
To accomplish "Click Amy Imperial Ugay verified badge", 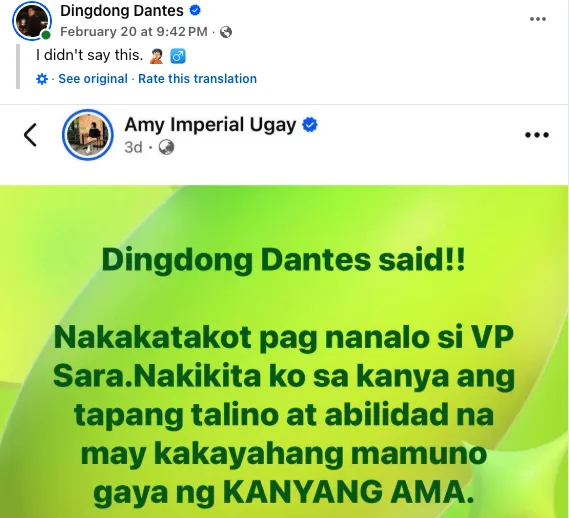I will 310,125.
